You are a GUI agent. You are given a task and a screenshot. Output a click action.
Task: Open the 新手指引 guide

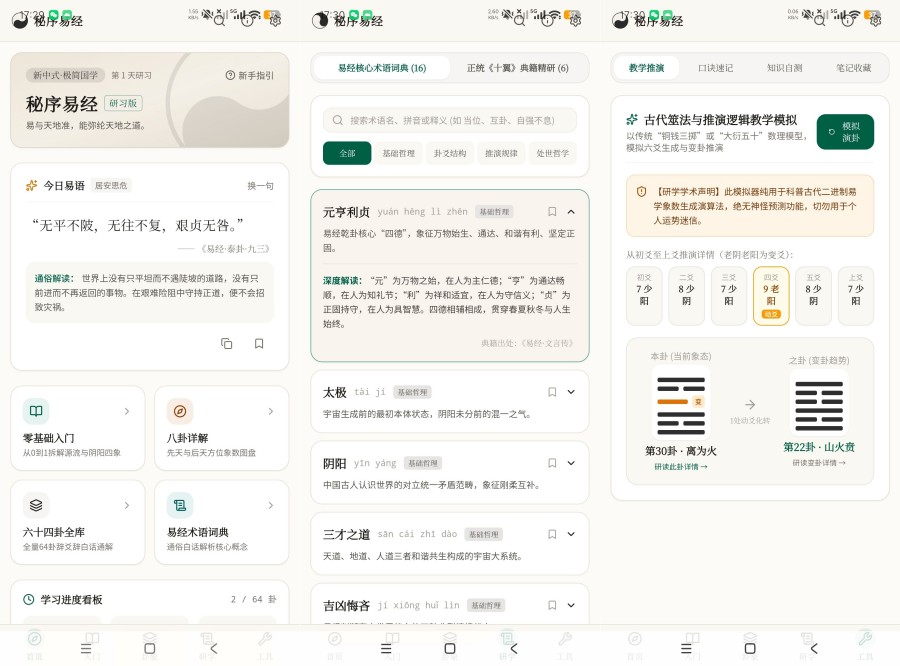250,75
